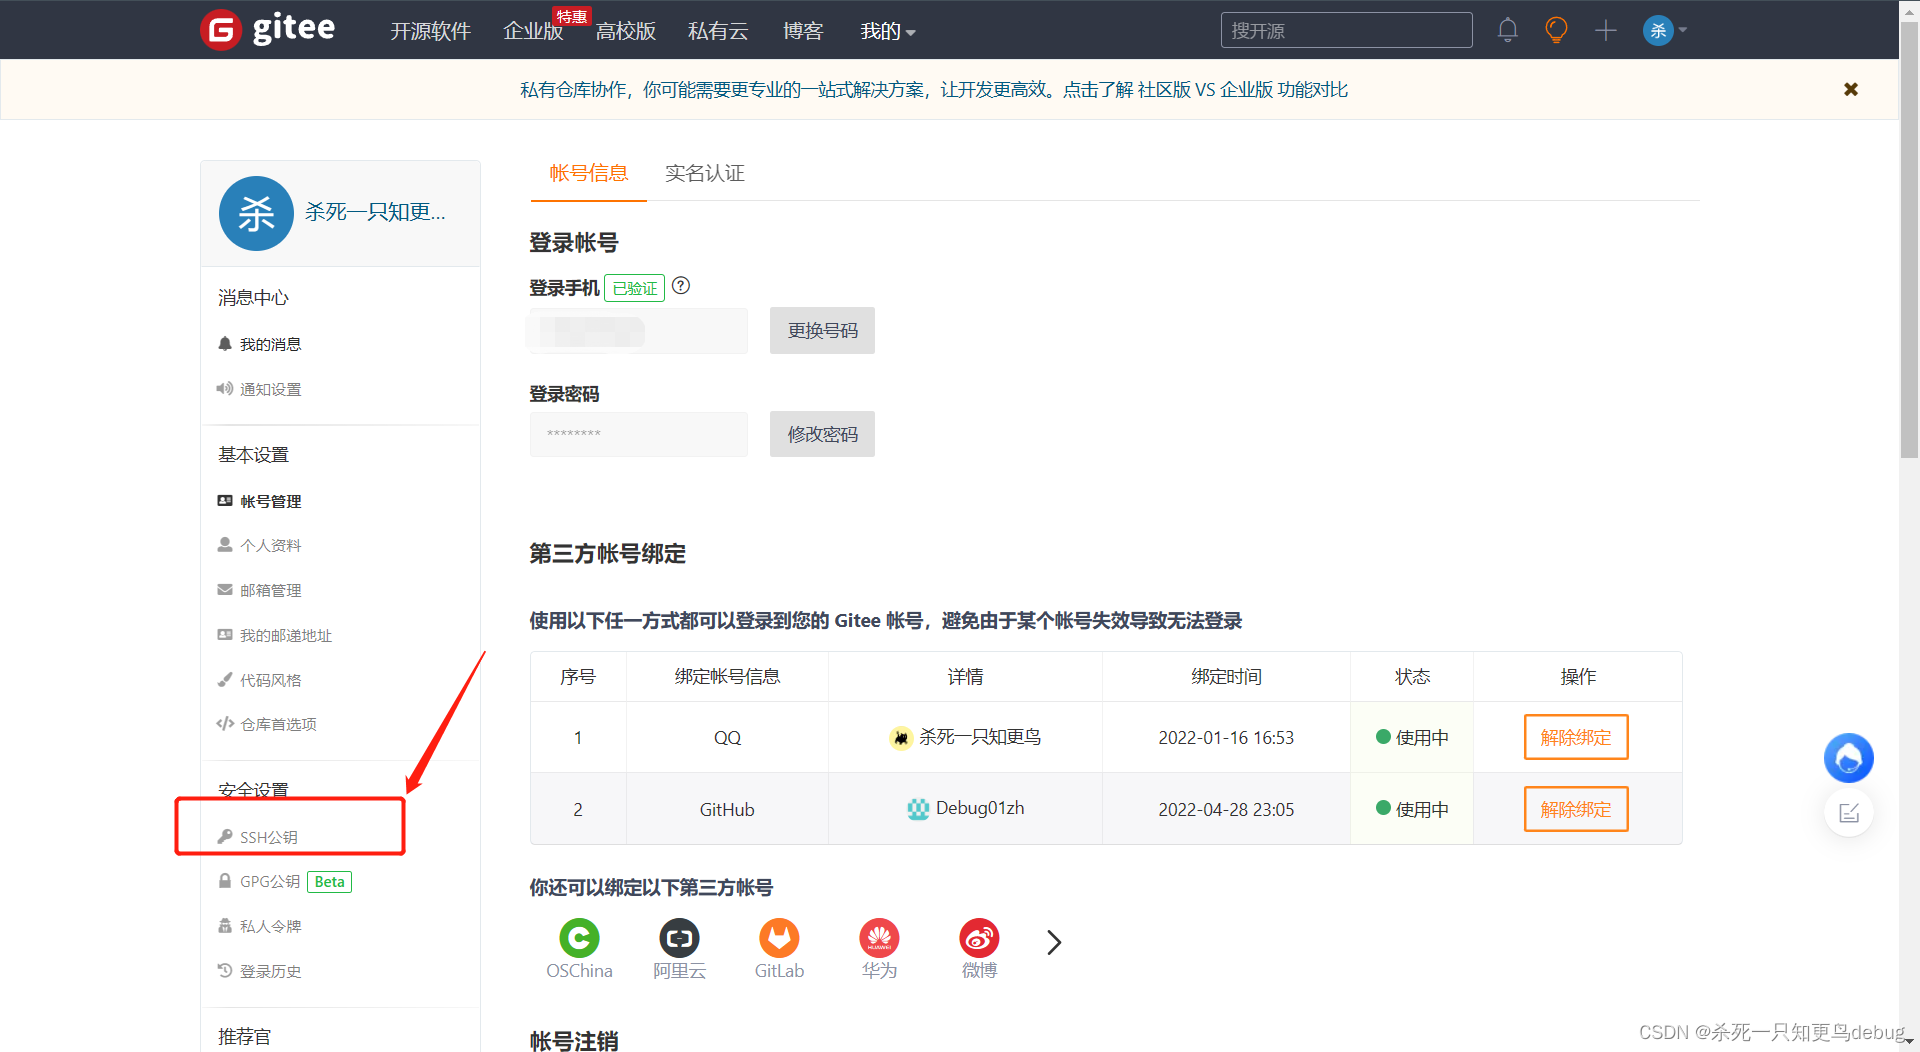Unbind the GitHub account with 解除绑定
Screen dimensions: 1920x1052
pos(1576,809)
